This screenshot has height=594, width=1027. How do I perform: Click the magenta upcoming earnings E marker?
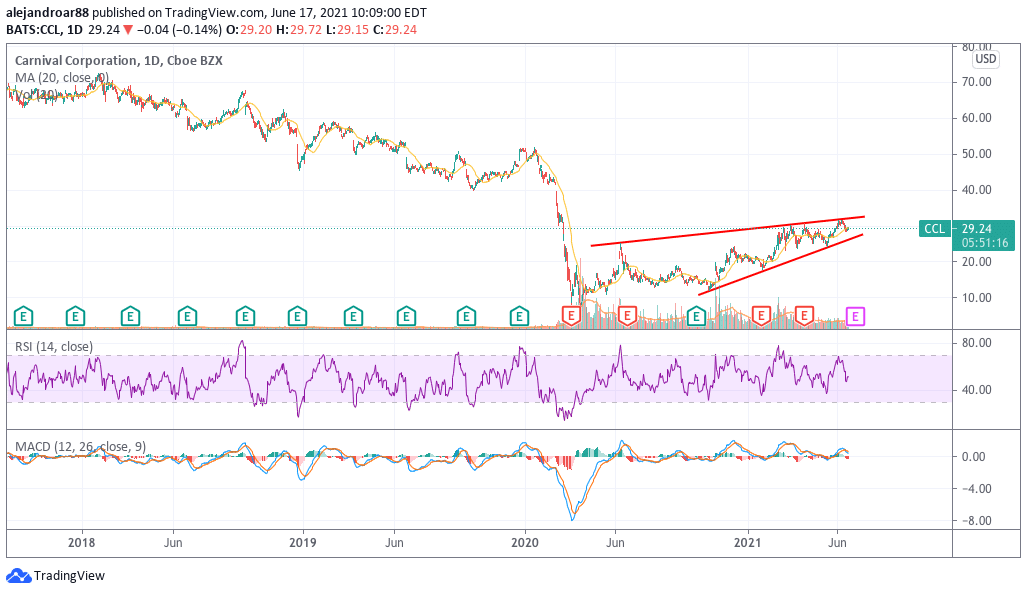[855, 317]
